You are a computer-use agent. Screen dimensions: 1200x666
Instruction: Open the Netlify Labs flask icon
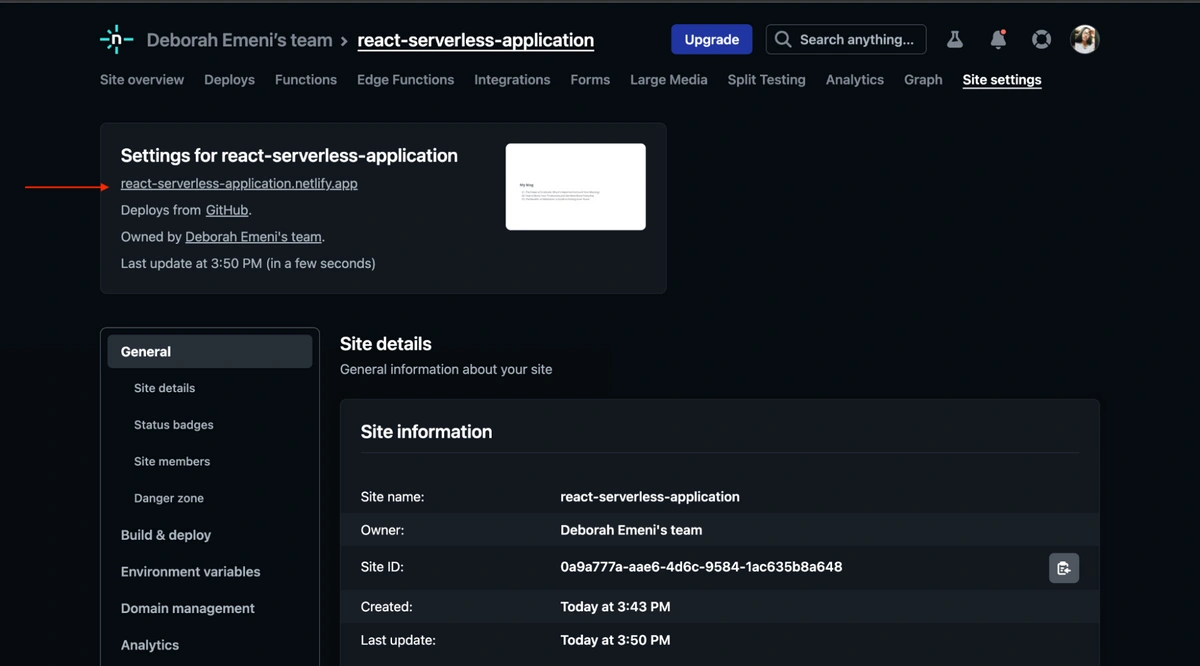[x=955, y=40]
